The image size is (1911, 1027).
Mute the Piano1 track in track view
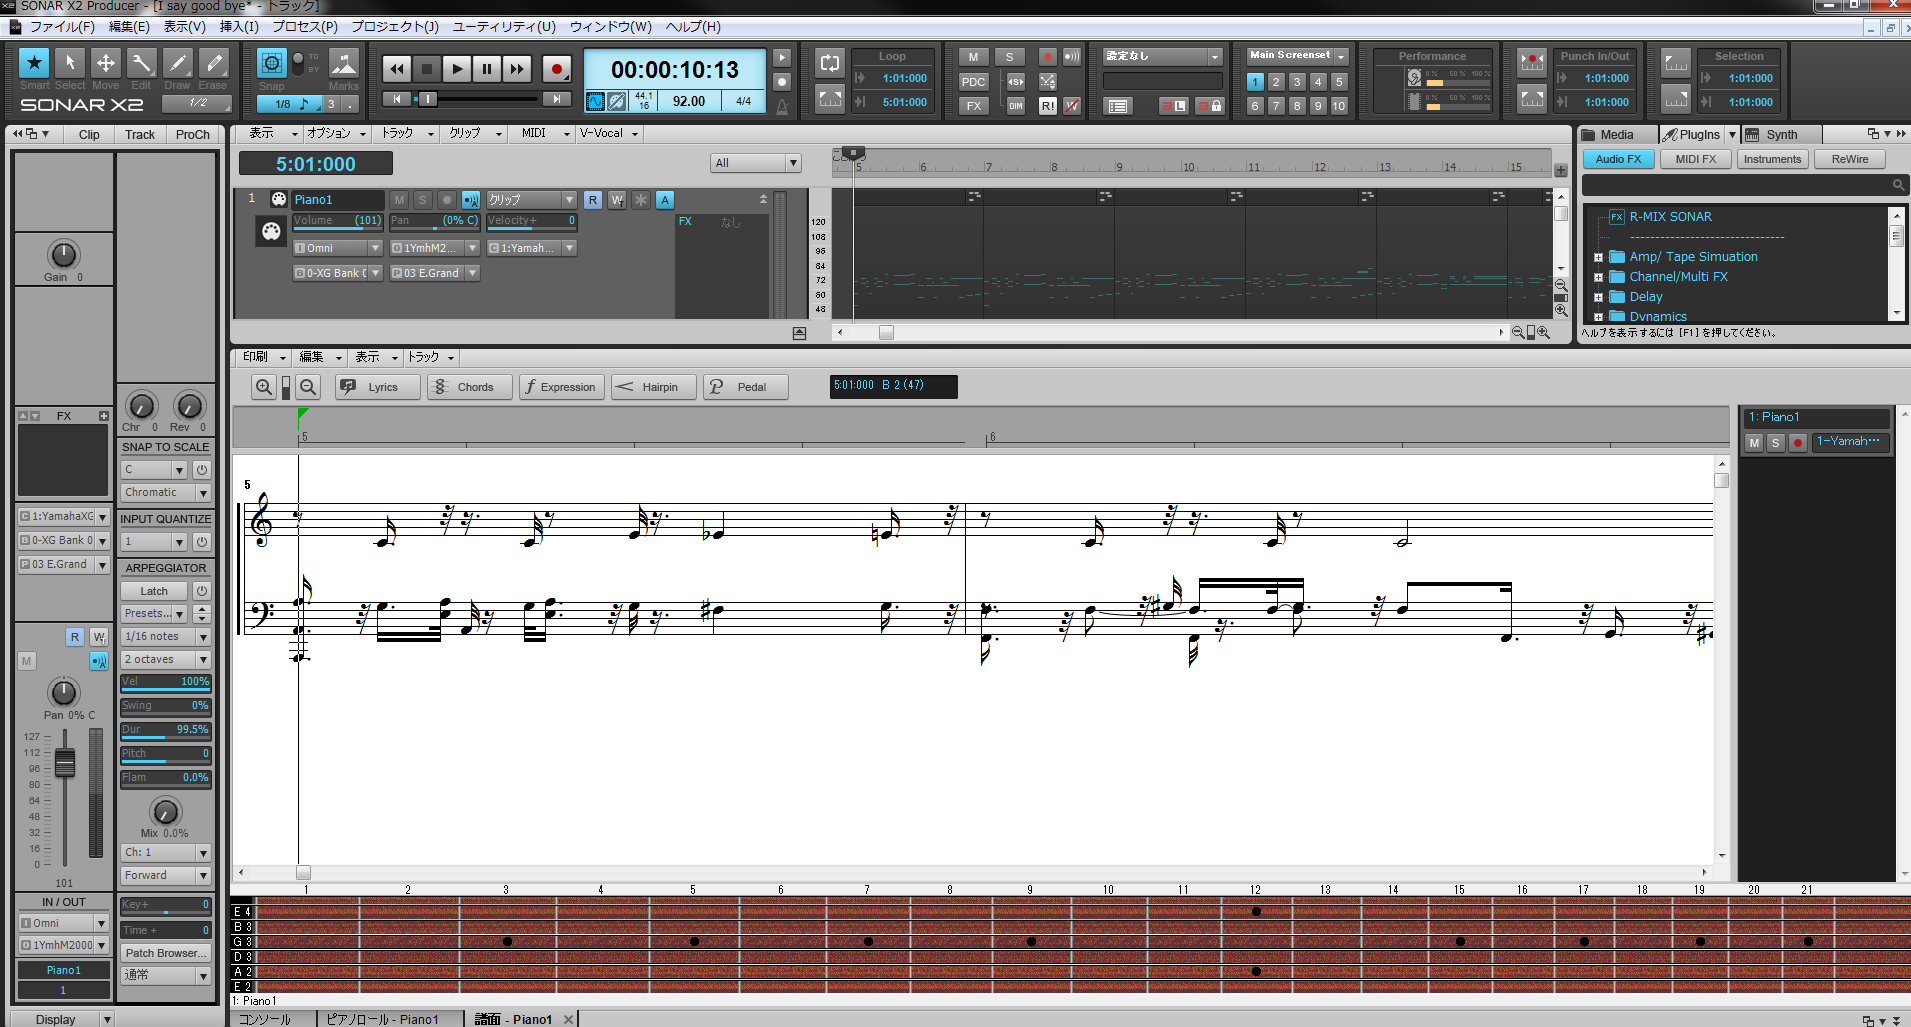click(x=399, y=200)
